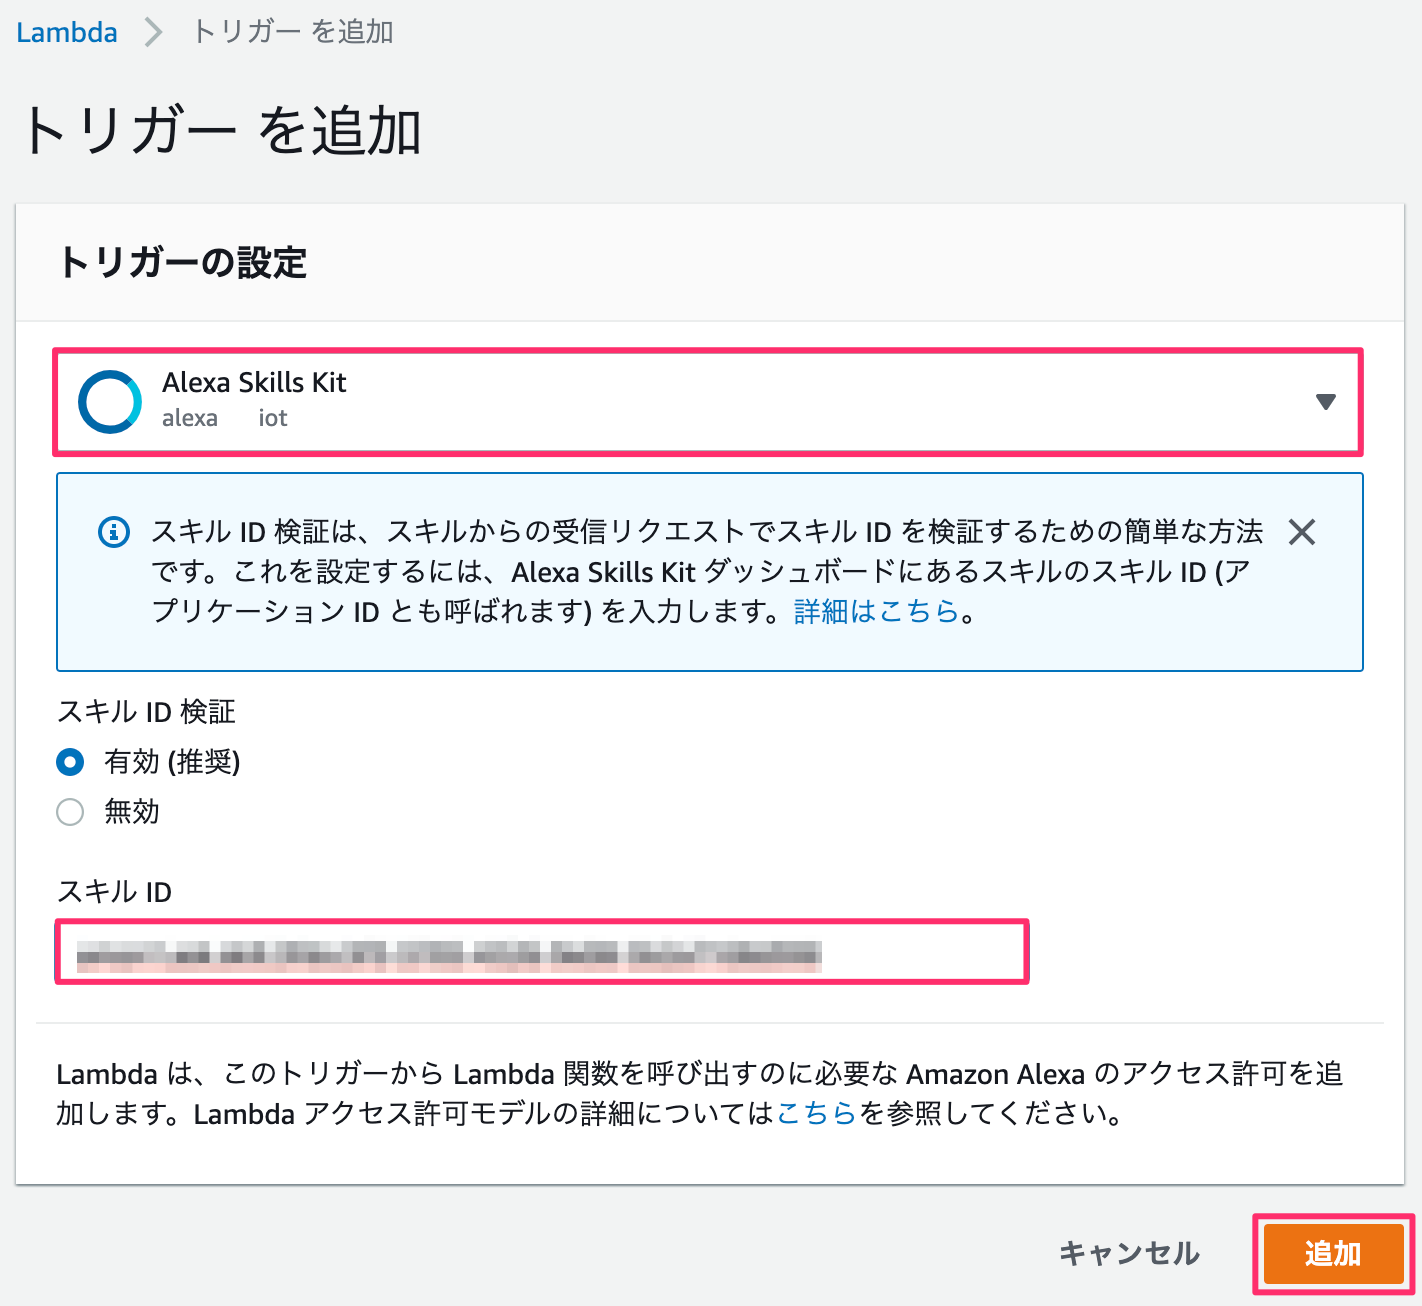Screen dimensions: 1422x1306
Task: Go to Lambda via the breadcrumb link
Action: (x=67, y=32)
